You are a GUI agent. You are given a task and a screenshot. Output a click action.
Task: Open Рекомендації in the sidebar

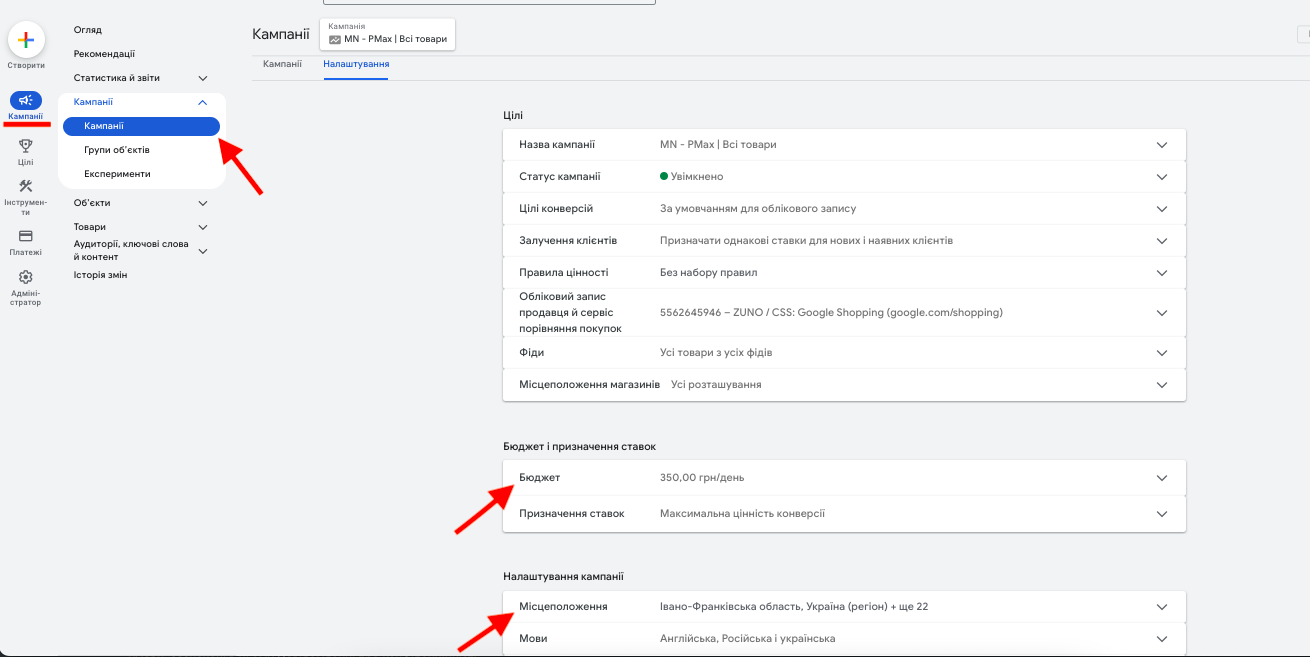pyautogui.click(x=104, y=54)
